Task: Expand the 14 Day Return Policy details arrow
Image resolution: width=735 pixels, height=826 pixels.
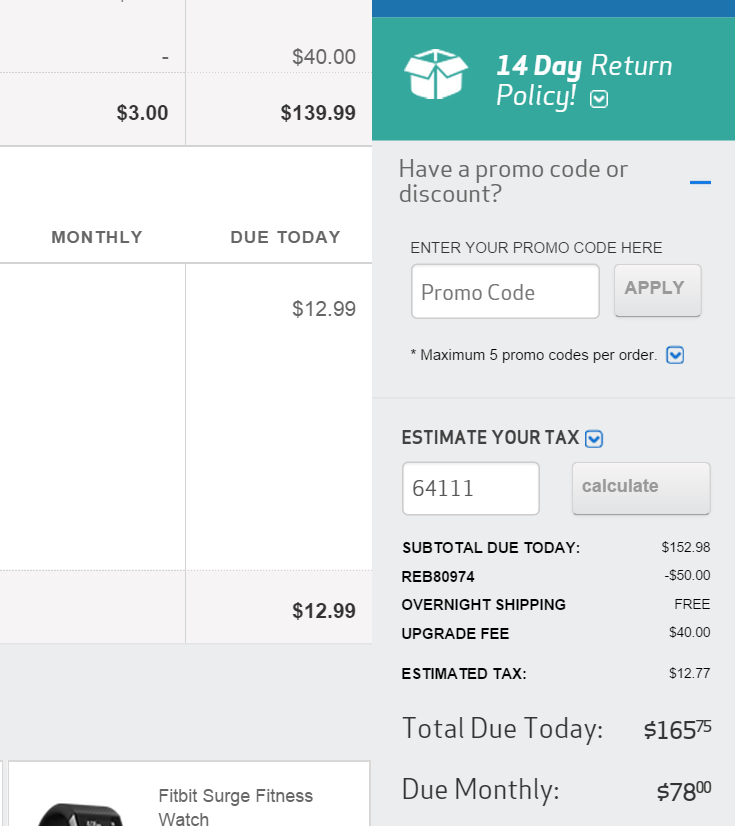Action: tap(599, 99)
